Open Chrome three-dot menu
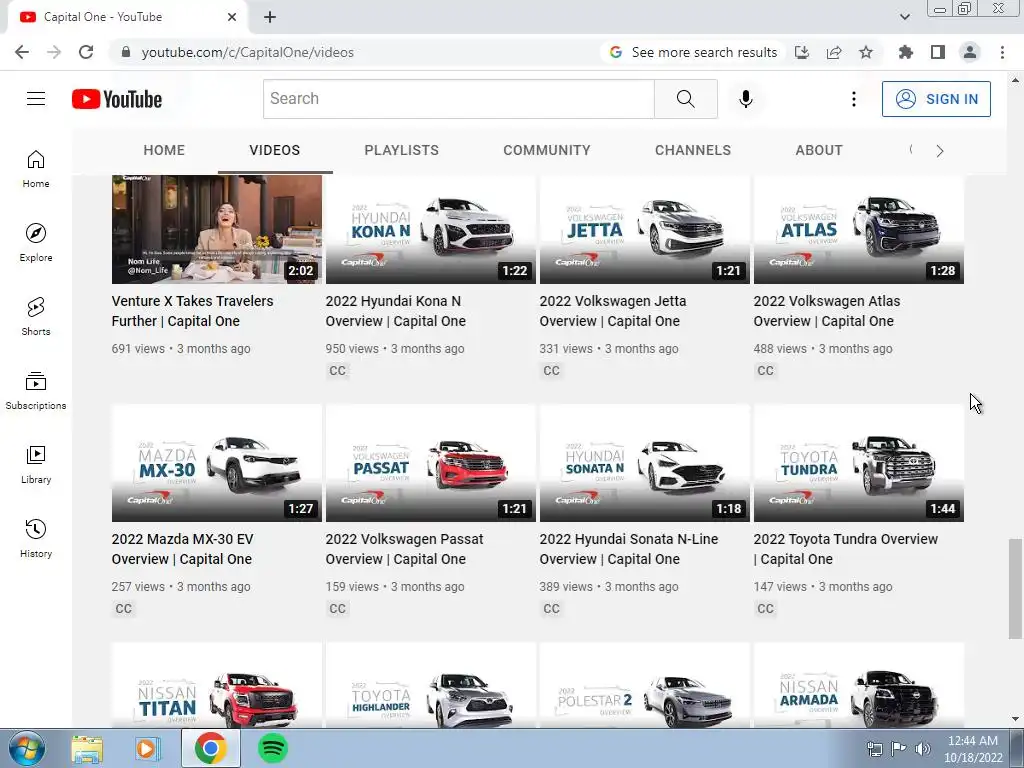 click(x=1002, y=52)
